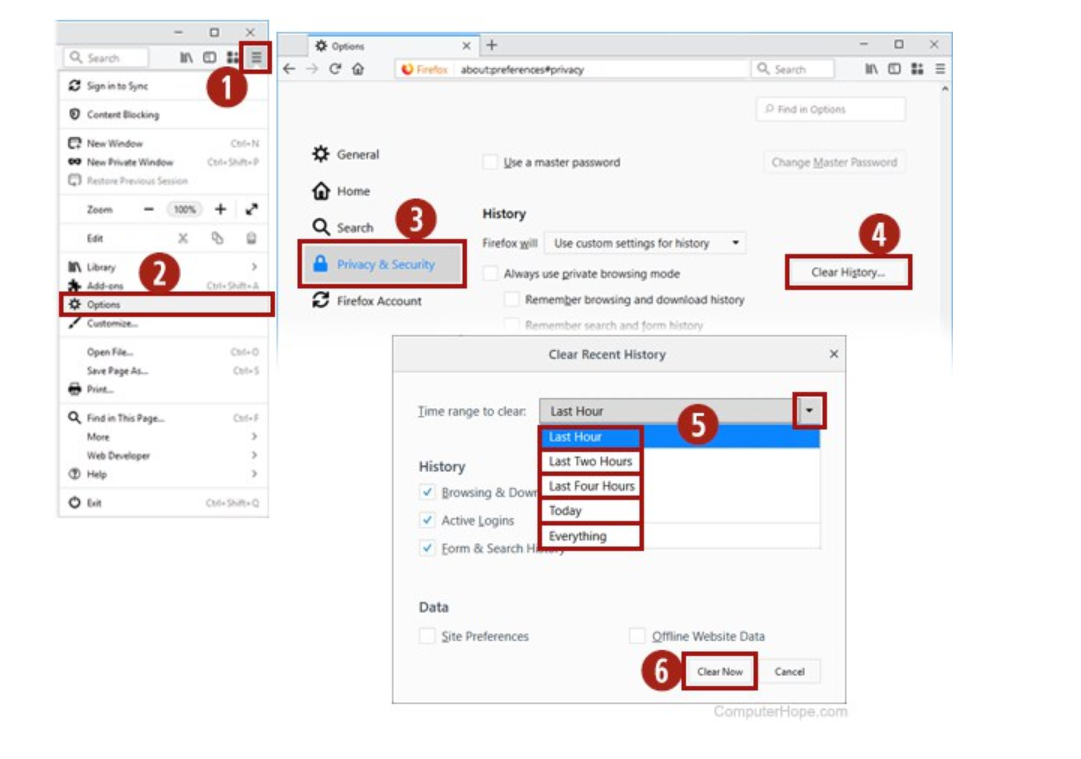Click the Reload page icon
Image resolution: width=1081 pixels, height=759 pixels.
[335, 69]
